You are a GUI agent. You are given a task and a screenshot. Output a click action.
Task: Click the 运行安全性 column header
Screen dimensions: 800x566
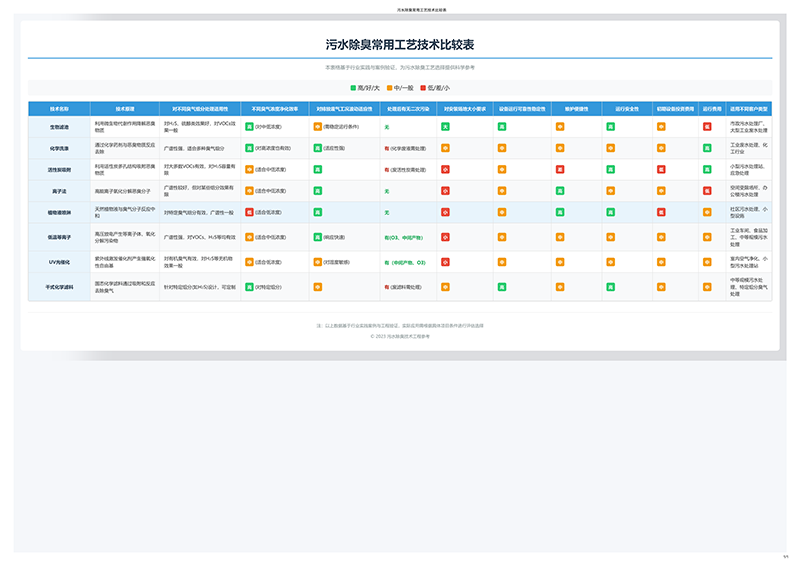[626, 107]
